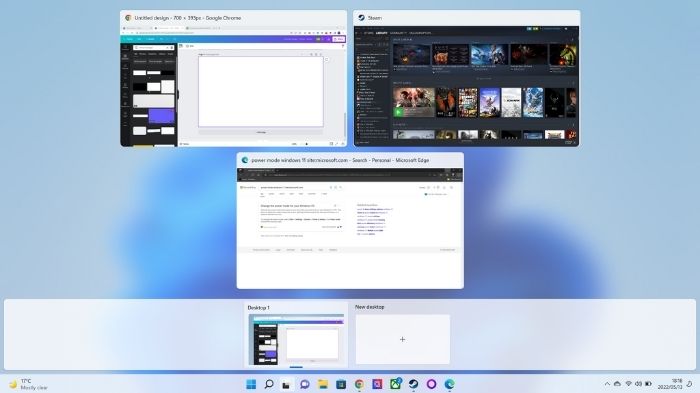The image size is (700, 393).
Task: Open the battery tray icon
Action: pos(649,384)
